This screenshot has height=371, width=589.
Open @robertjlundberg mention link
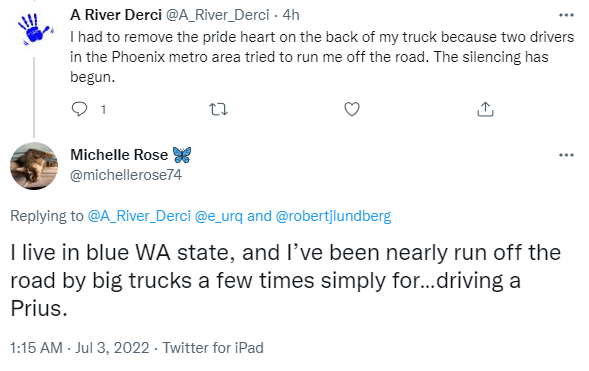(333, 217)
